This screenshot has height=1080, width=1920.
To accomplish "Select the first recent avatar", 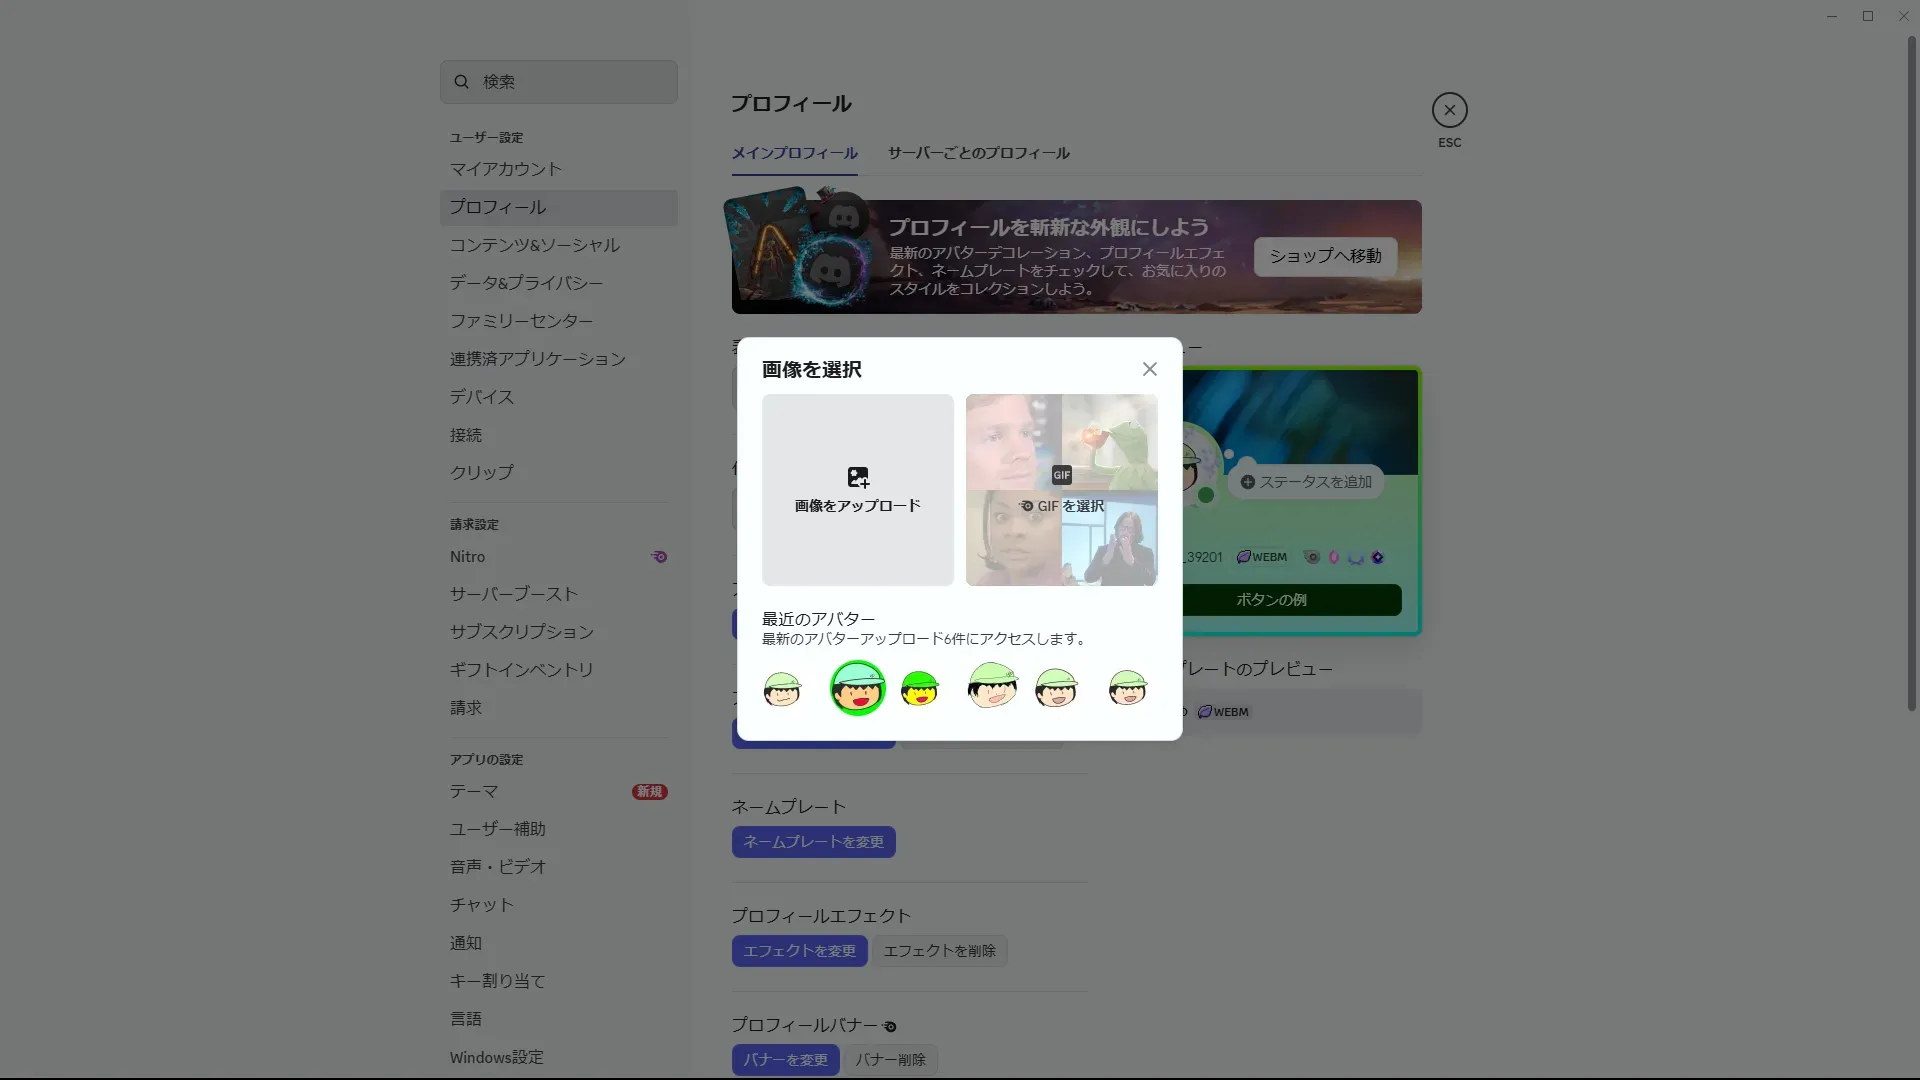I will click(x=782, y=688).
